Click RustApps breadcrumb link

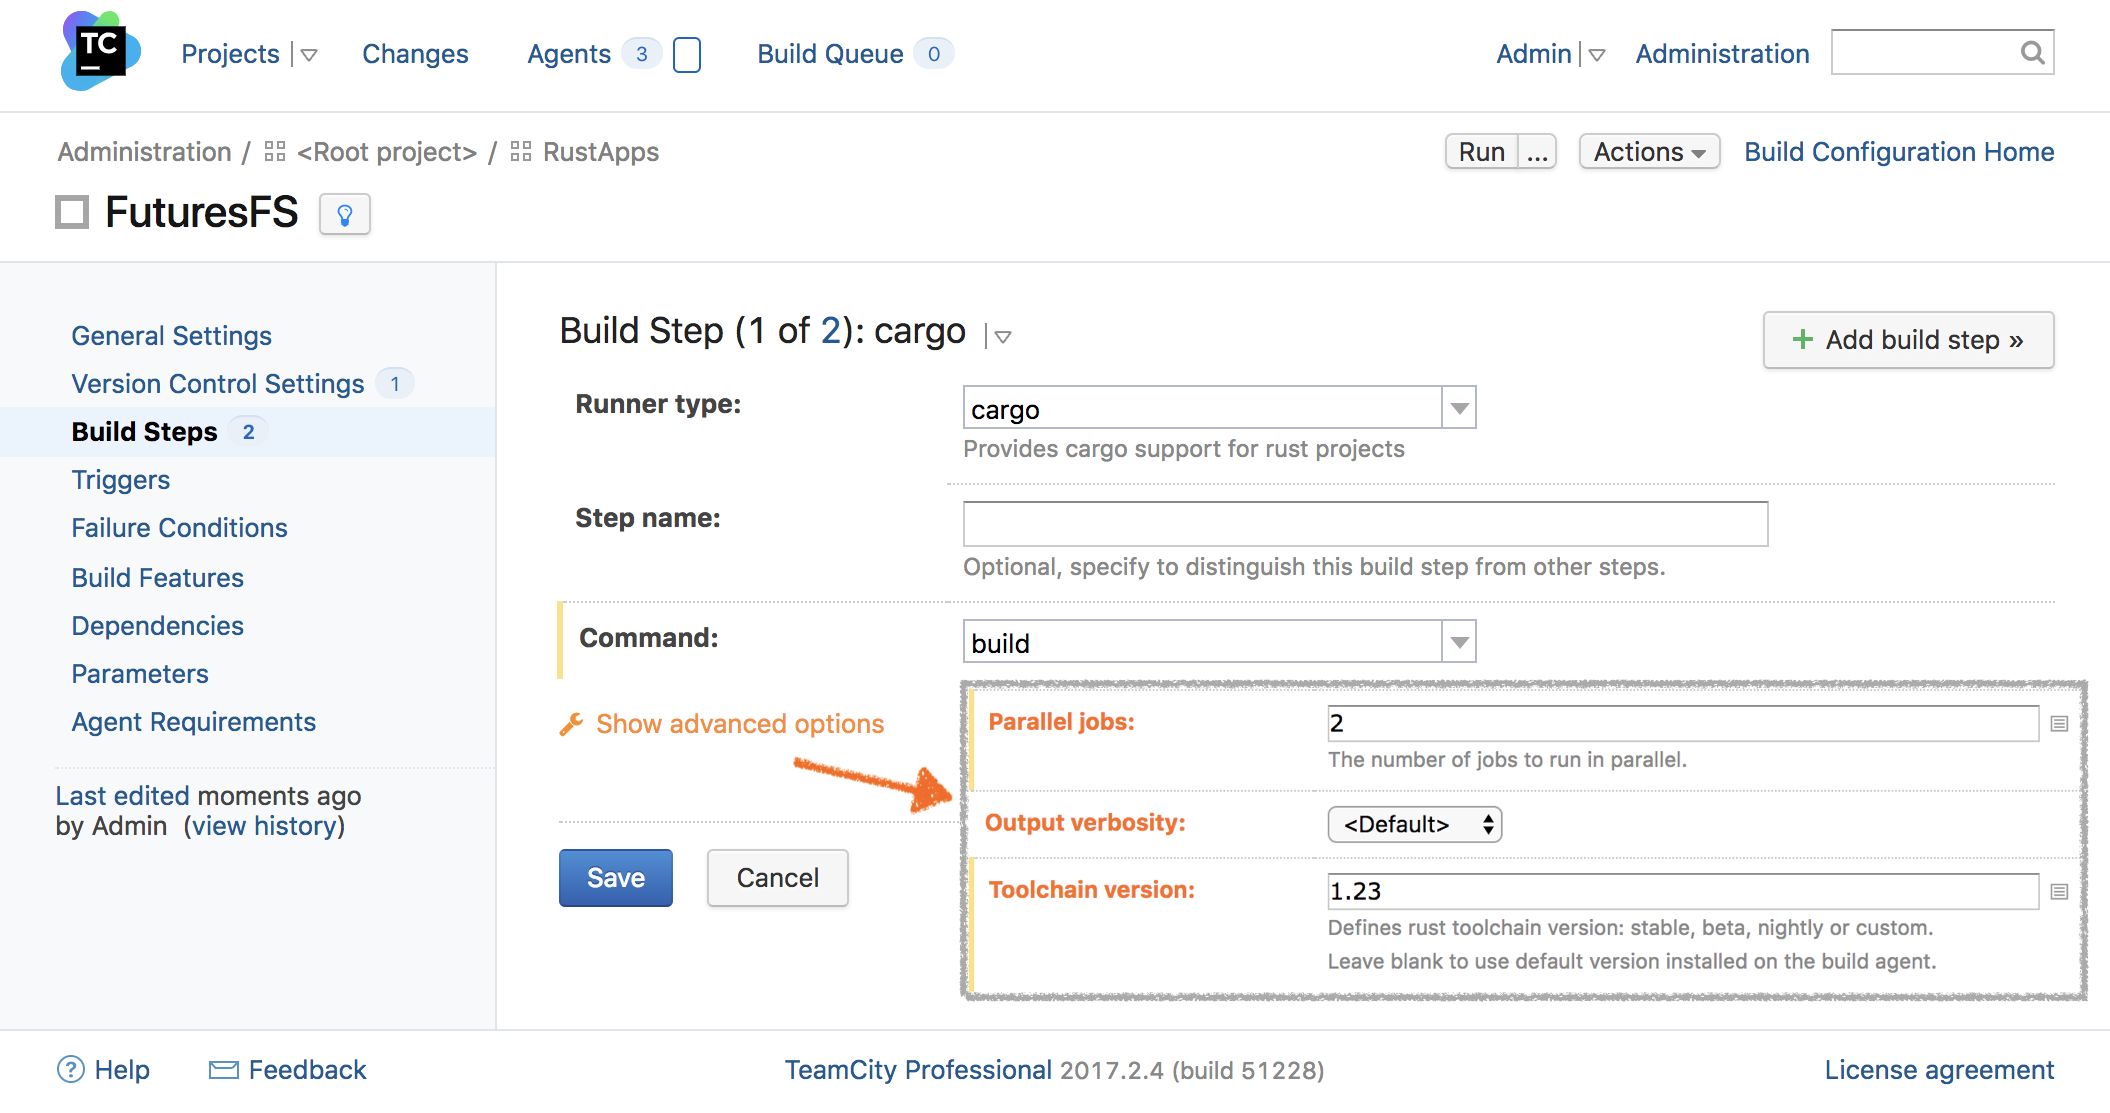(x=601, y=152)
